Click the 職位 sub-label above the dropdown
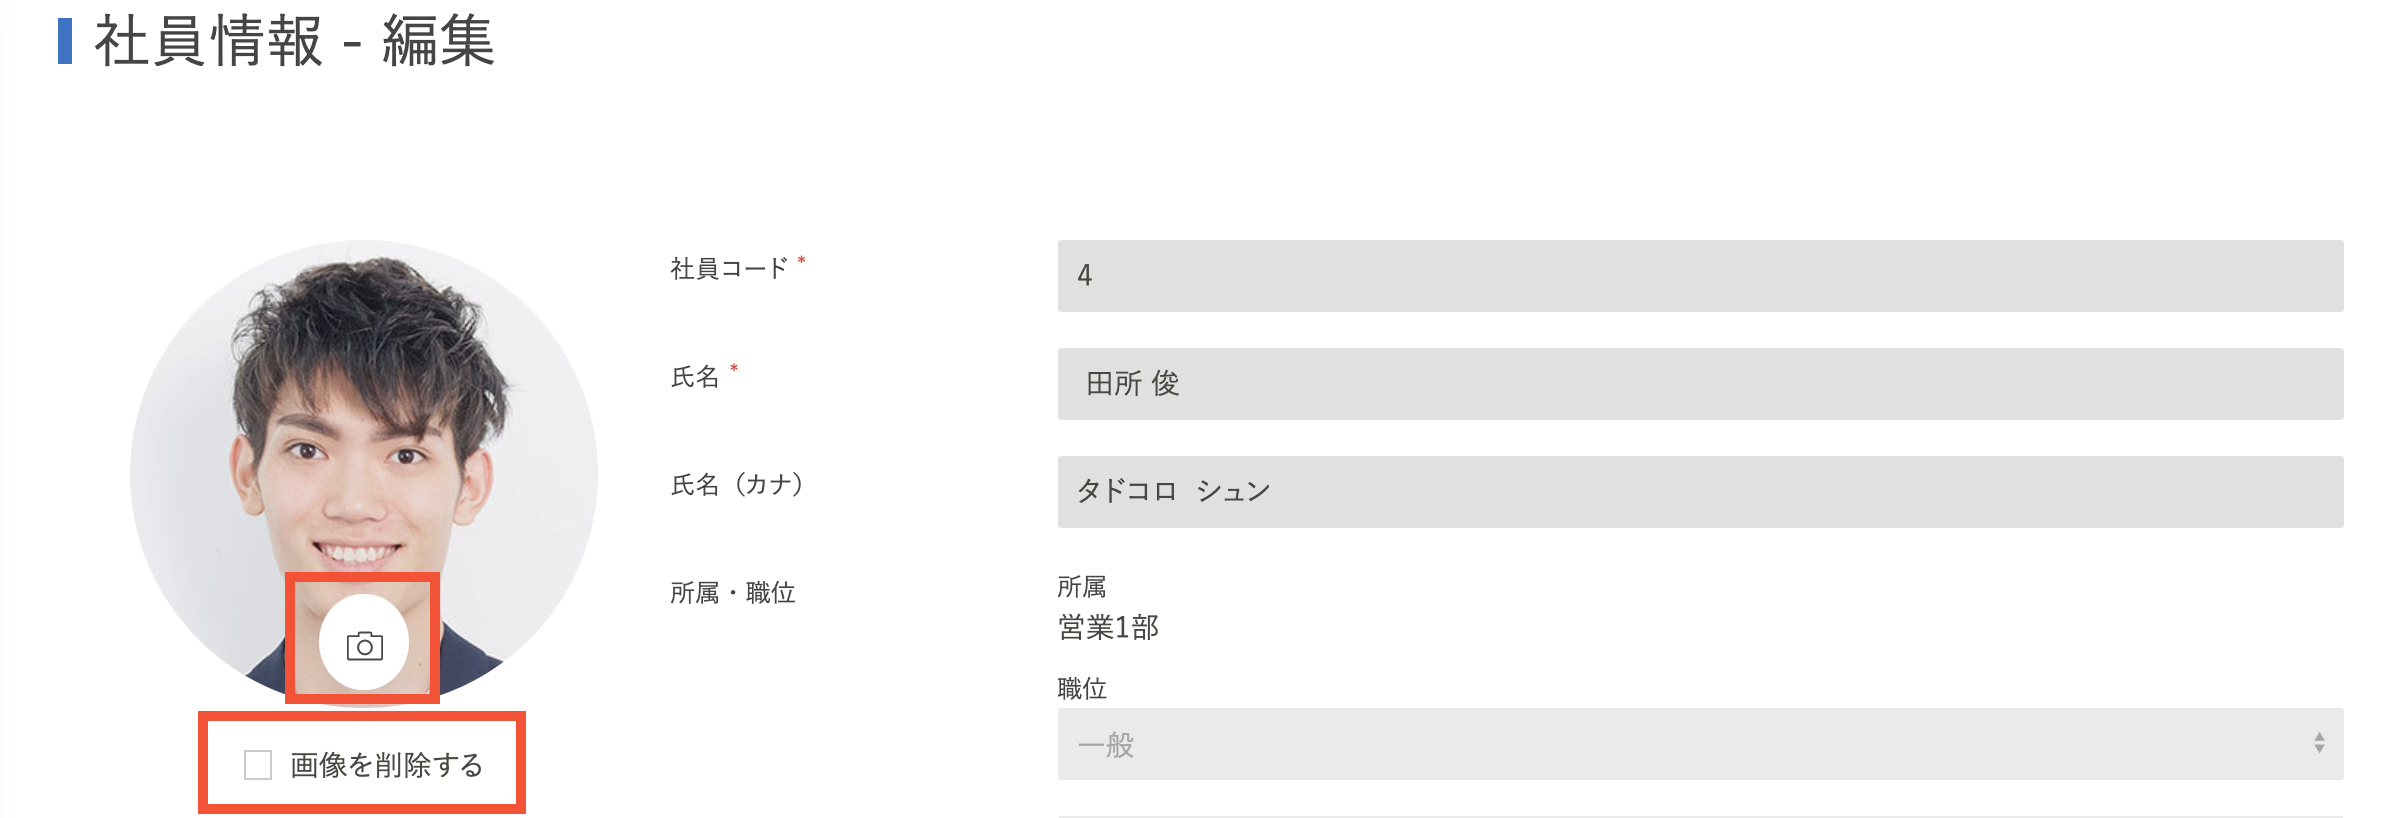This screenshot has height=818, width=2398. (1082, 688)
